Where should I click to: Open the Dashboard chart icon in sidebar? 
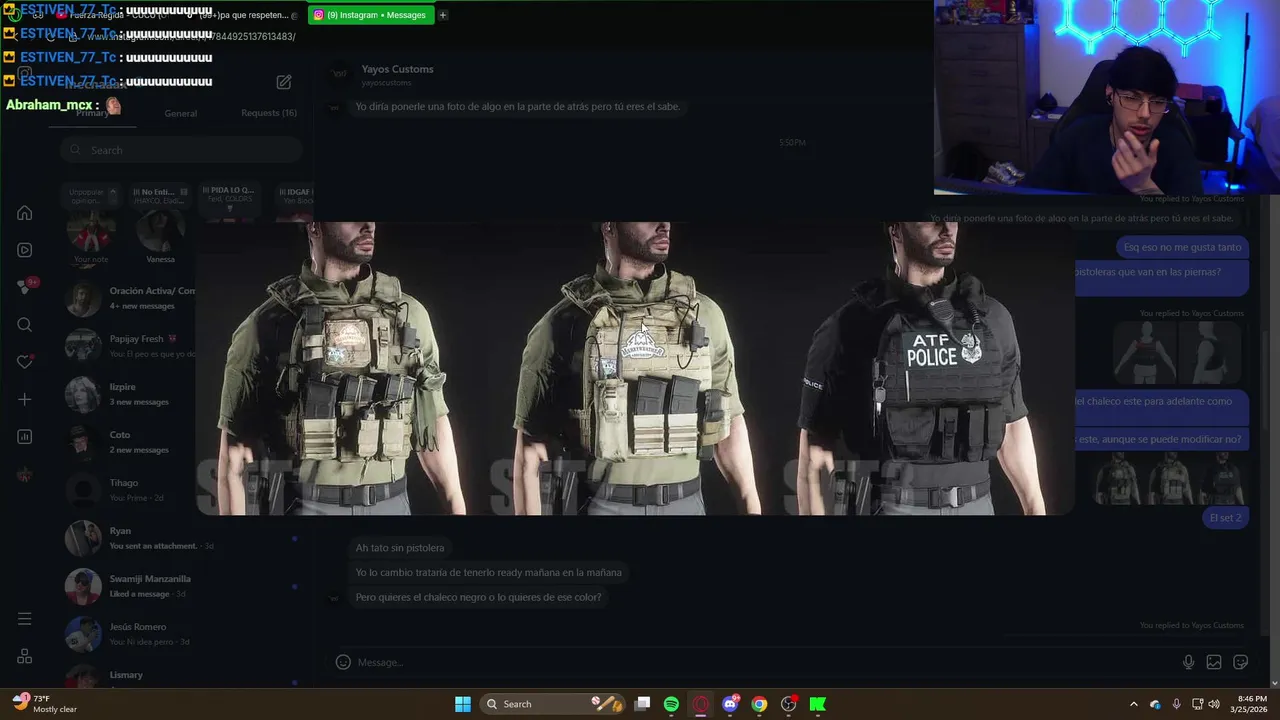(x=25, y=437)
